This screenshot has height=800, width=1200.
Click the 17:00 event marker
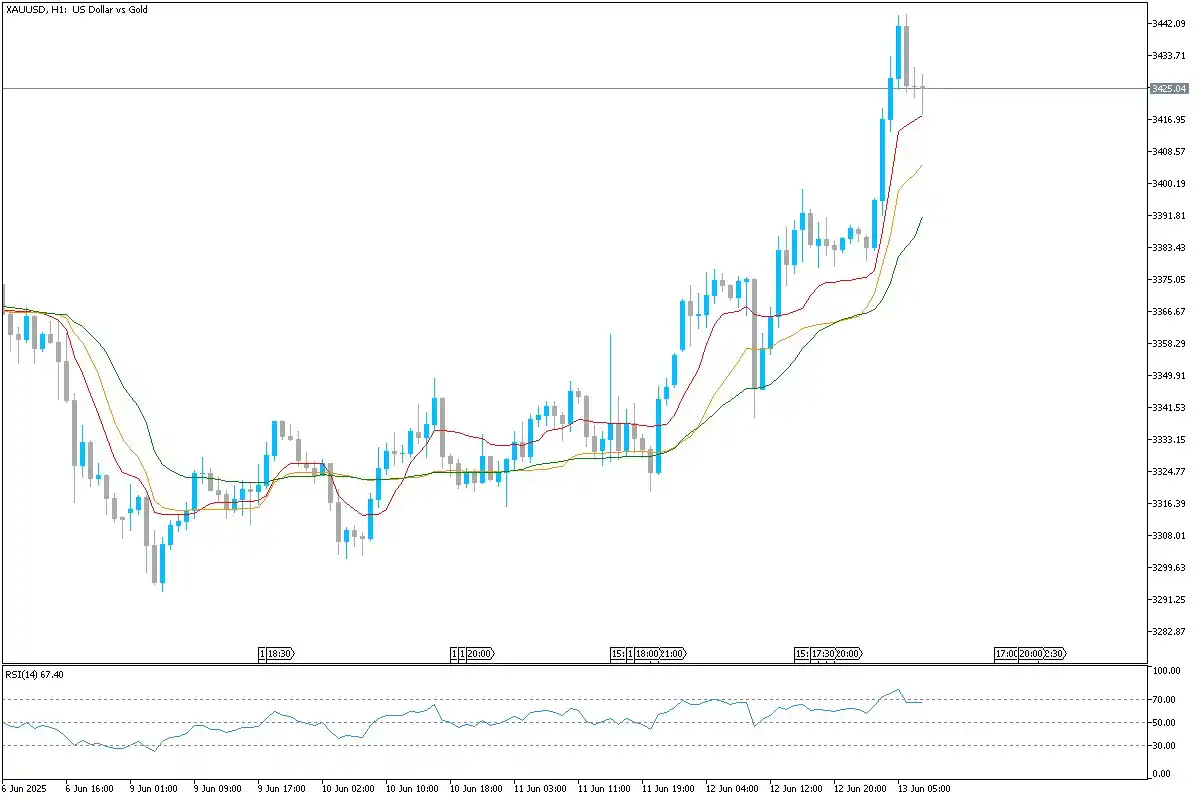(x=1006, y=653)
